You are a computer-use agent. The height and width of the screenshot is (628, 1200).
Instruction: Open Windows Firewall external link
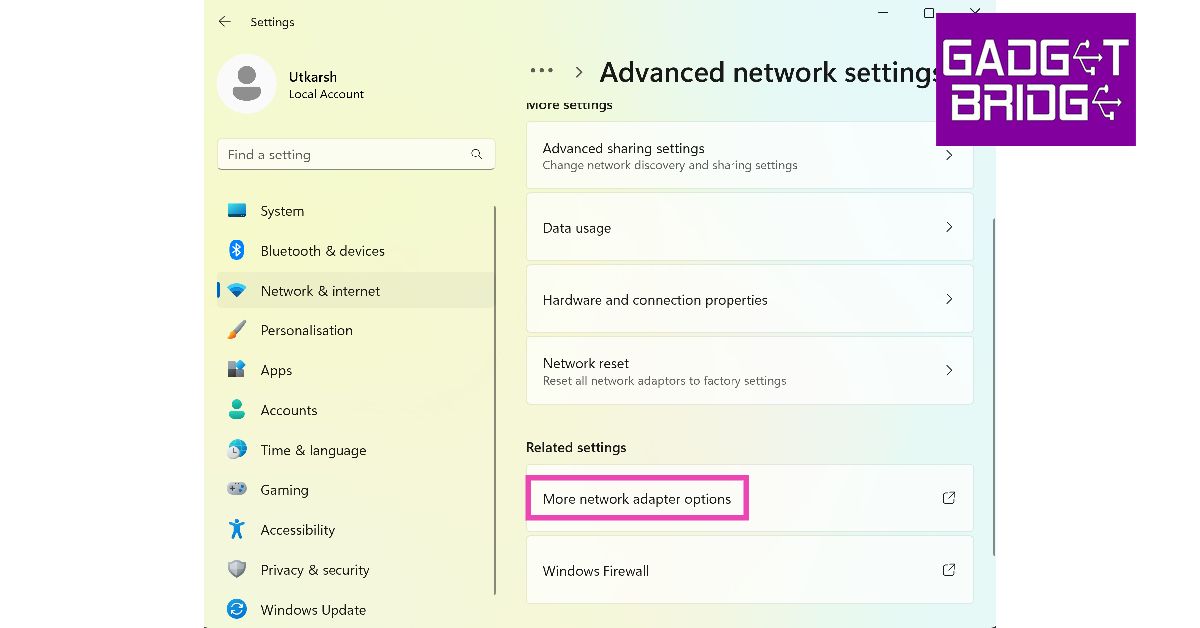pyautogui.click(x=949, y=570)
